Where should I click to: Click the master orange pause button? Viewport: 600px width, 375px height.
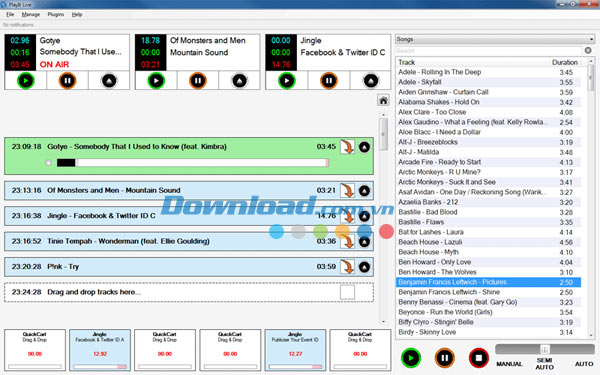445,358
